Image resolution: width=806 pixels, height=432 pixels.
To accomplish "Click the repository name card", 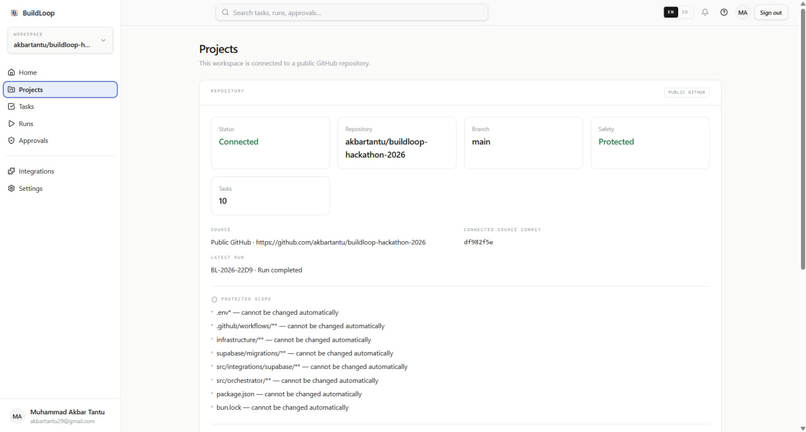I will [x=397, y=142].
